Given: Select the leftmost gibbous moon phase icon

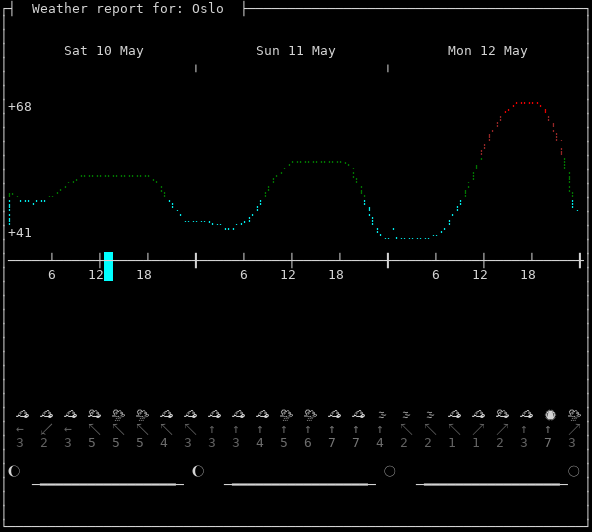Looking at the screenshot, I should [x=14, y=471].
